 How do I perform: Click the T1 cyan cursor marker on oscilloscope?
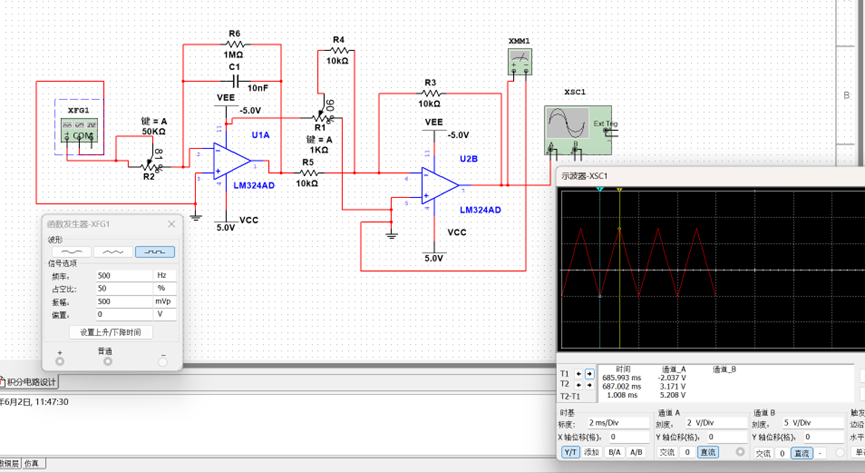600,189
